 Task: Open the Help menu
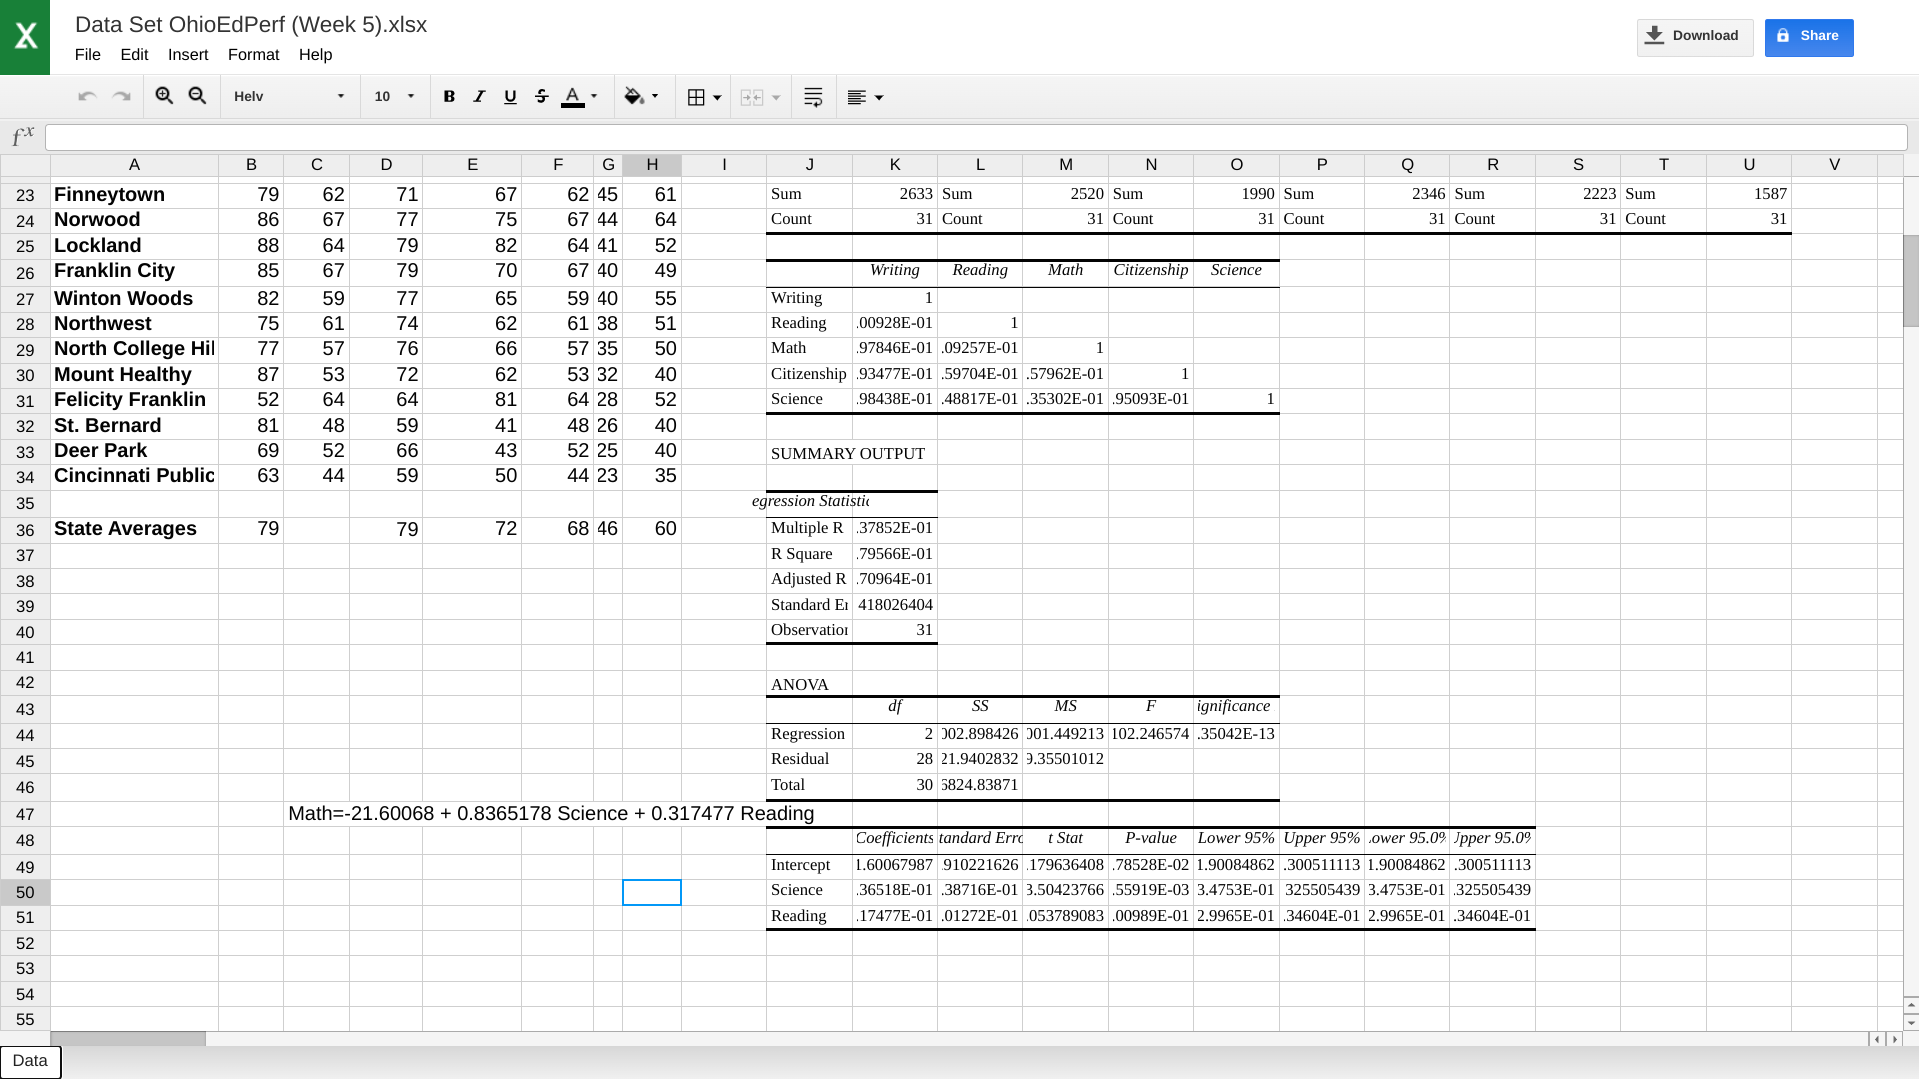click(315, 55)
